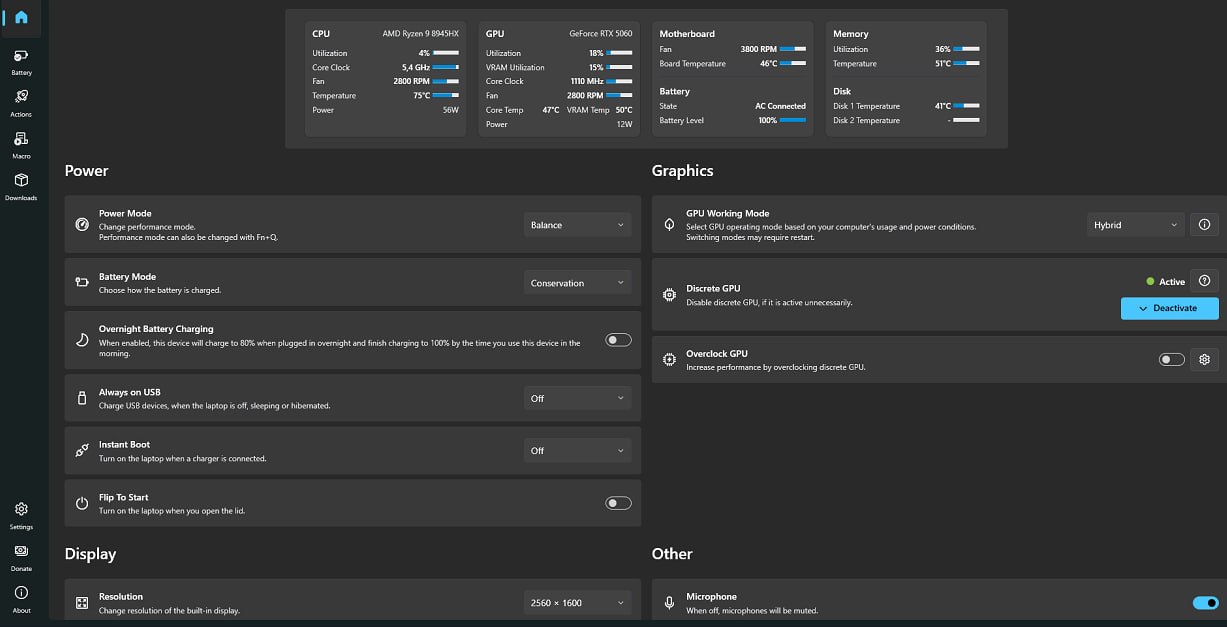Click the Overnight Battery Charging moon icon
The image size is (1227, 627).
(x=82, y=340)
